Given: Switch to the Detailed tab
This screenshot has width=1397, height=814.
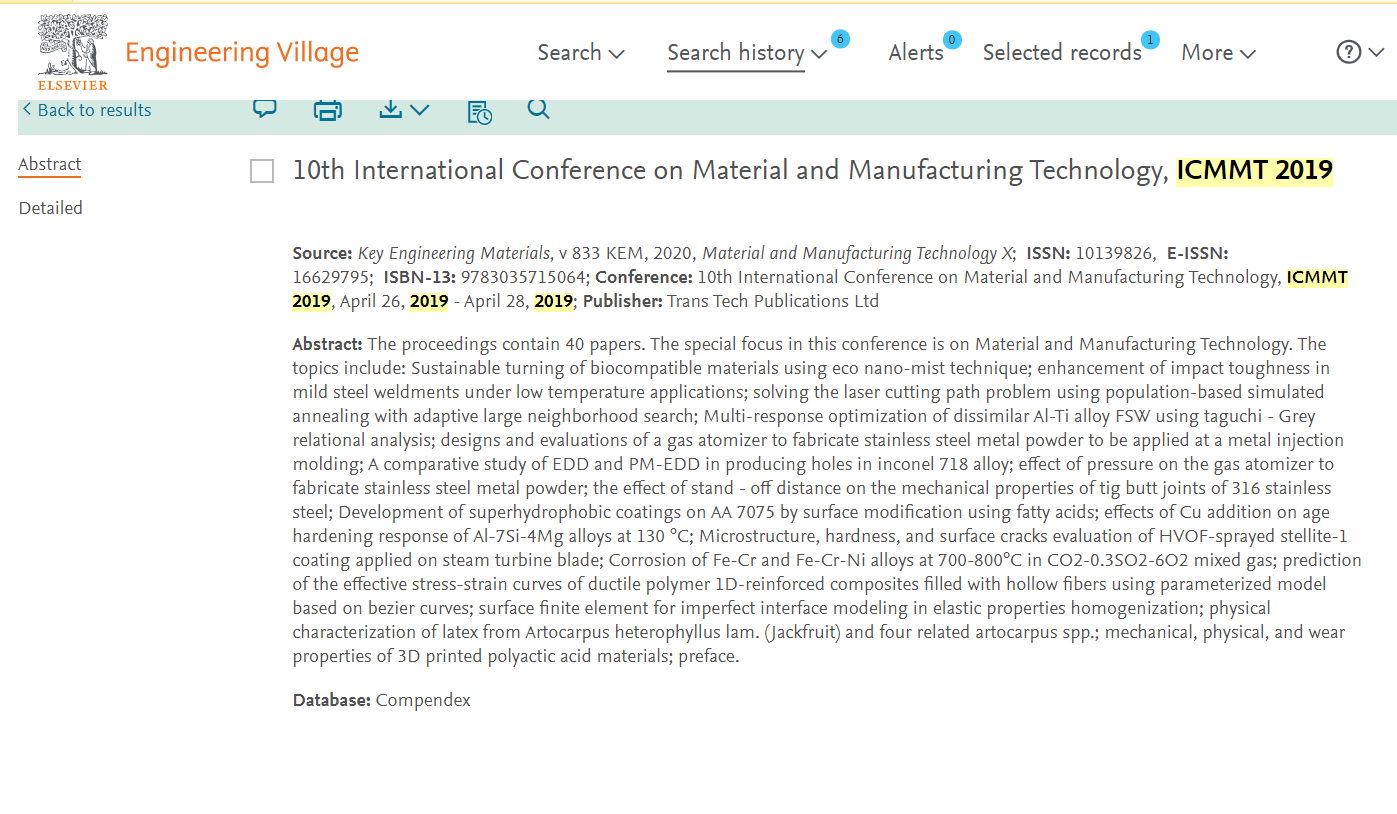Looking at the screenshot, I should click(51, 208).
